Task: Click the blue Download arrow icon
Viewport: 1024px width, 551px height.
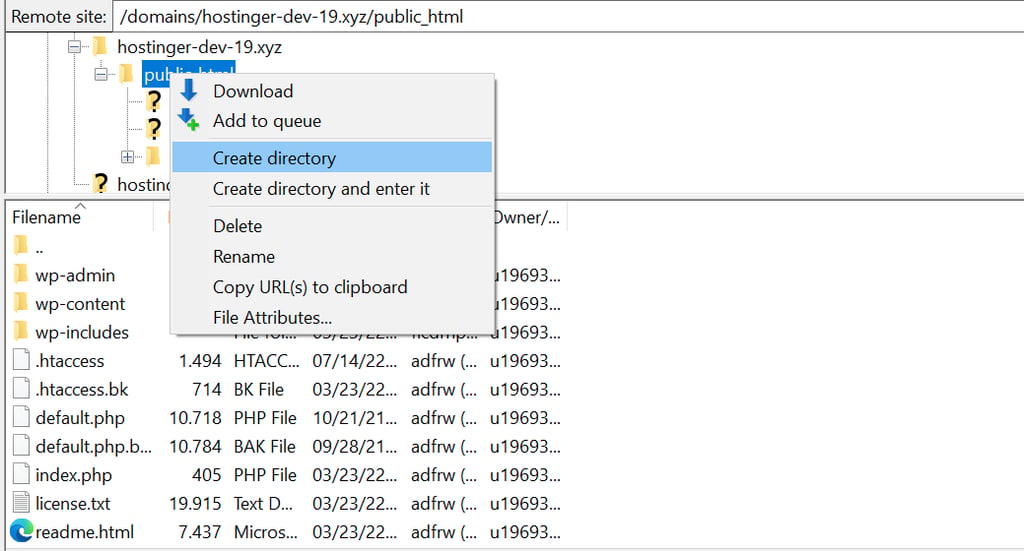Action: [189, 90]
